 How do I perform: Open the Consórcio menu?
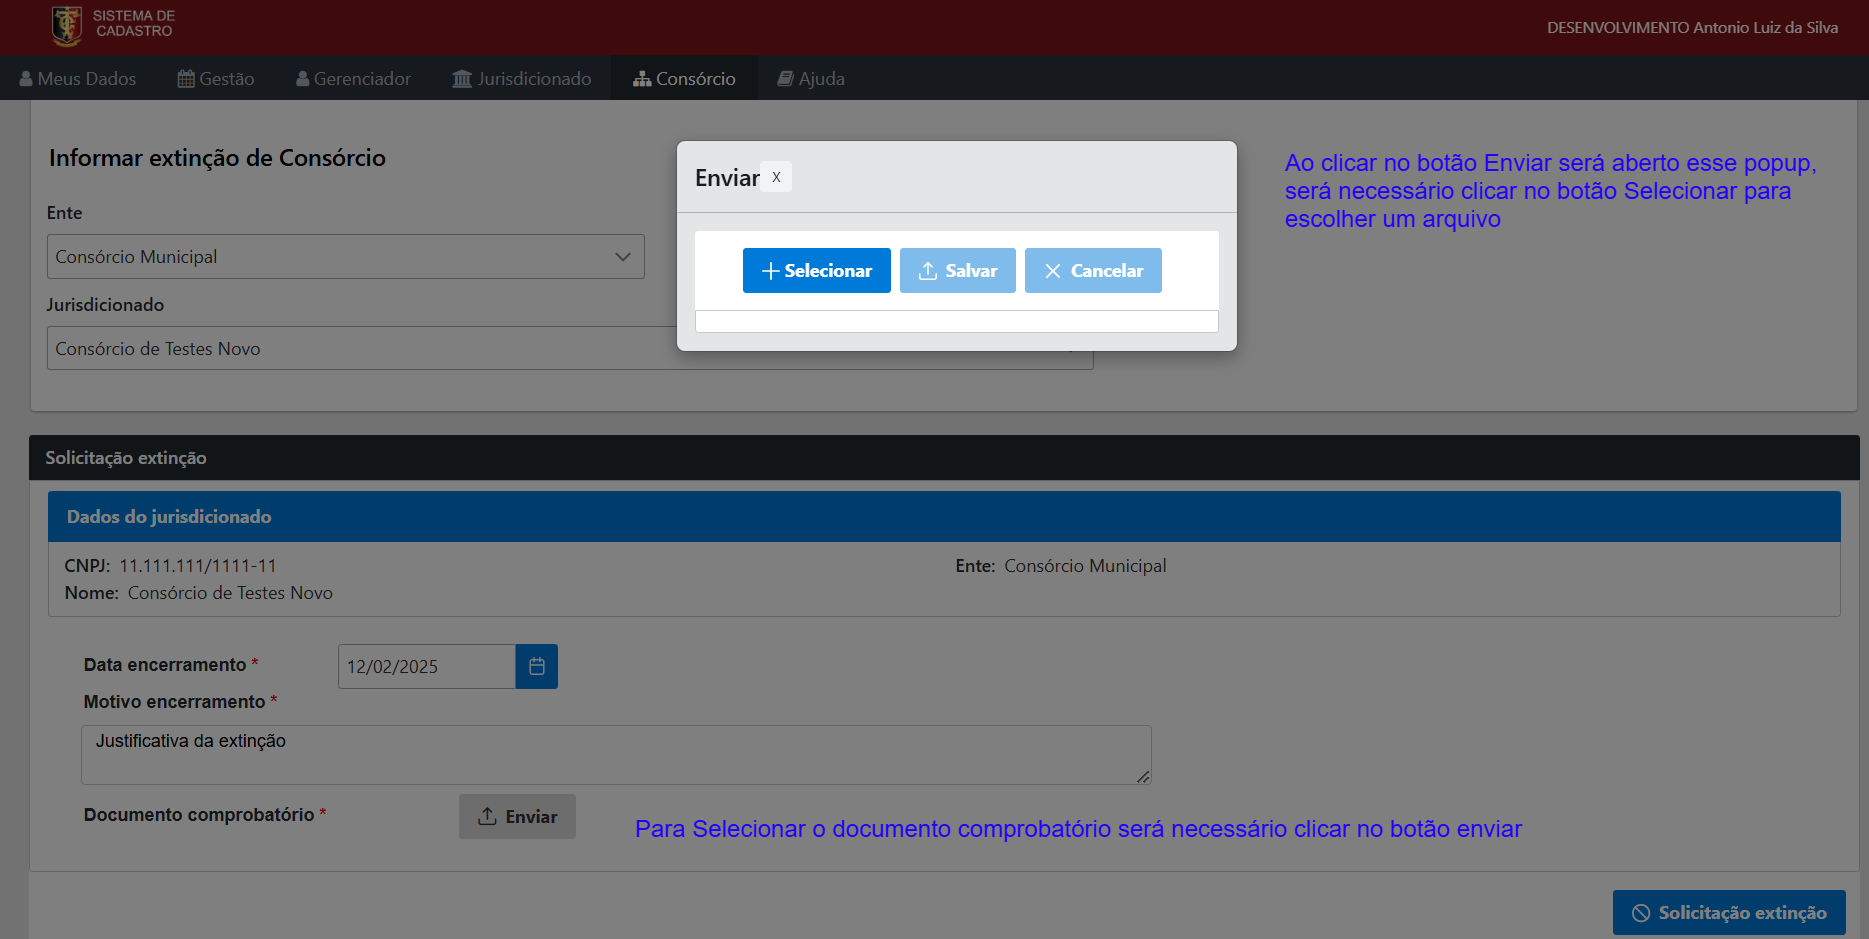[684, 78]
